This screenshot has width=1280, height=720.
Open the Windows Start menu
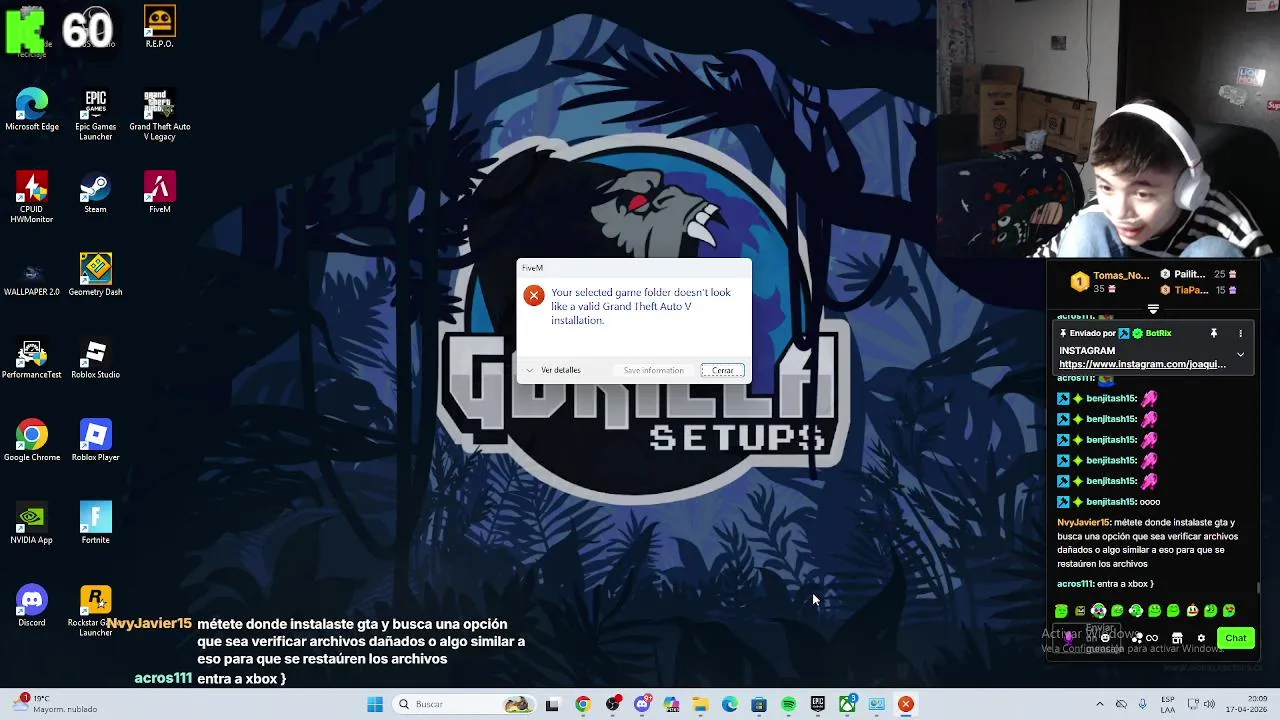[x=375, y=704]
